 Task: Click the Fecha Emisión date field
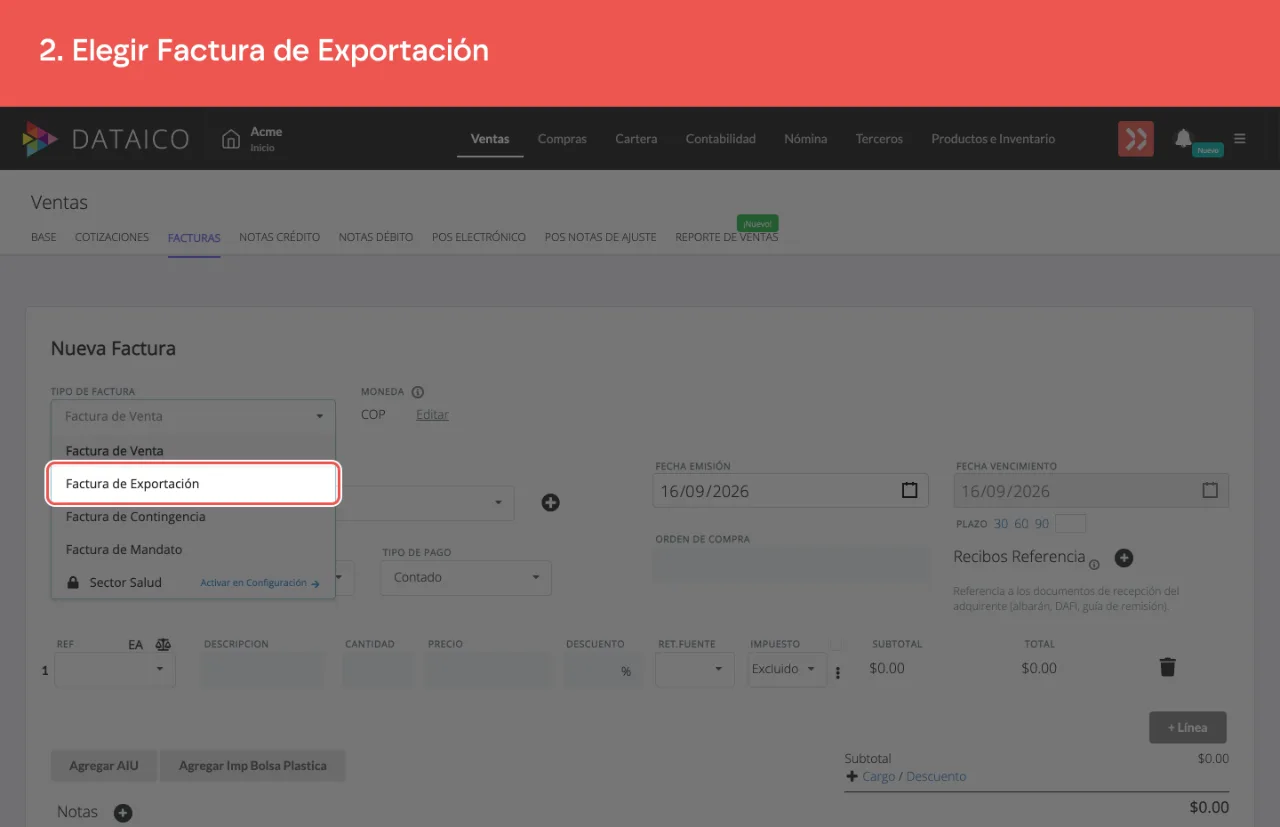click(791, 491)
